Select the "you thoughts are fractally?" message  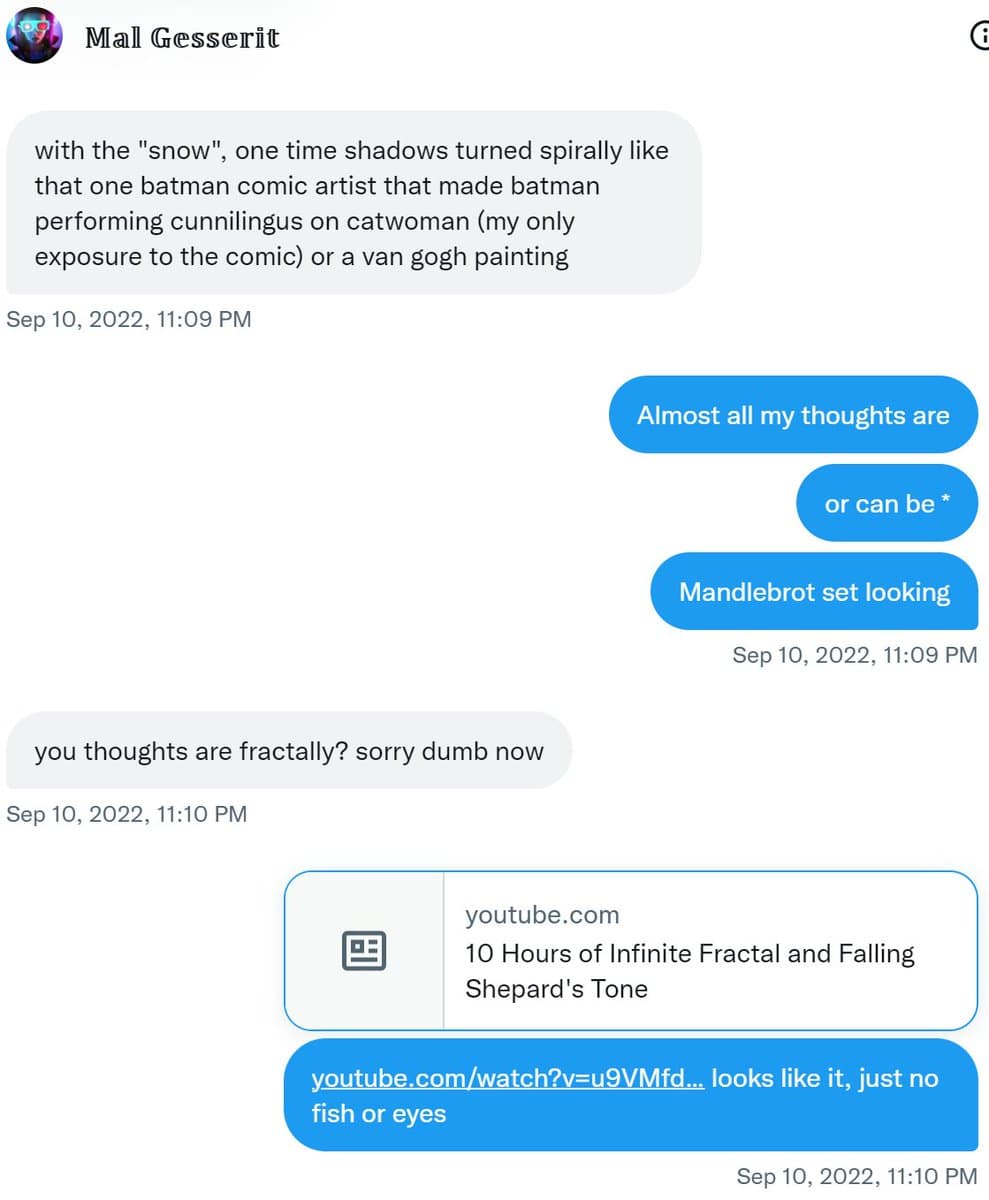click(289, 751)
